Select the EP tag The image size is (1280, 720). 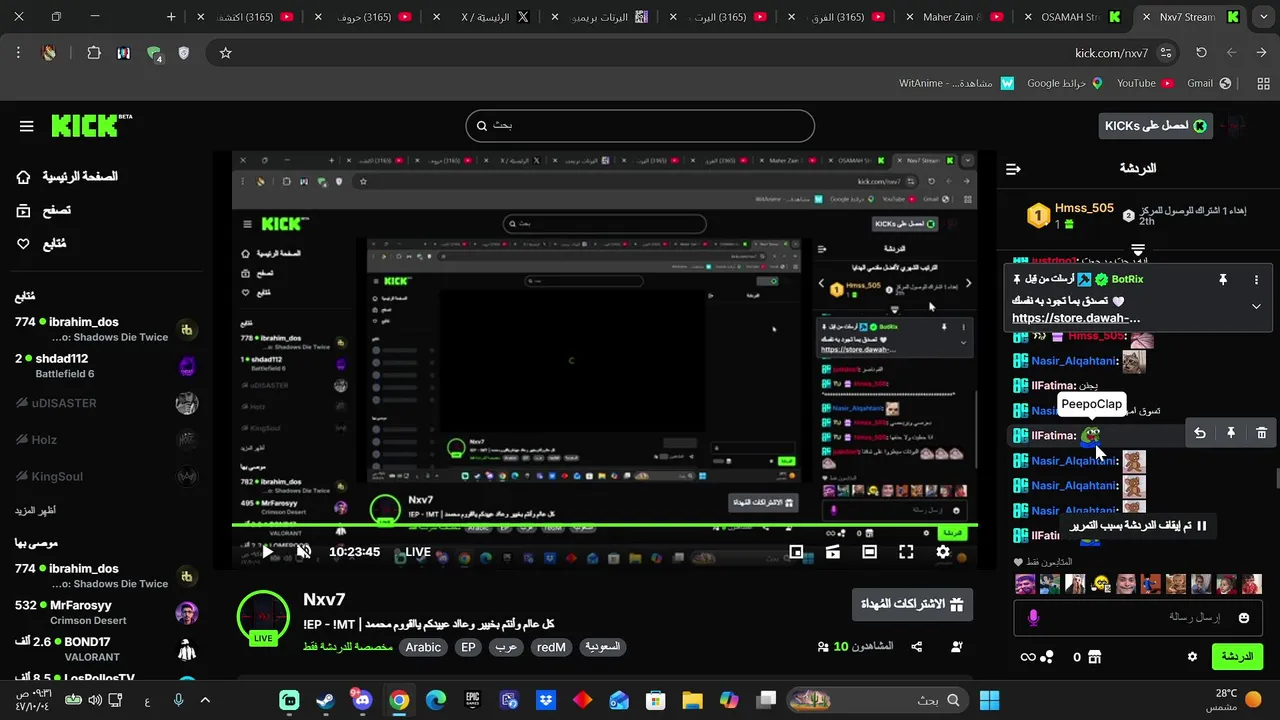click(x=468, y=647)
